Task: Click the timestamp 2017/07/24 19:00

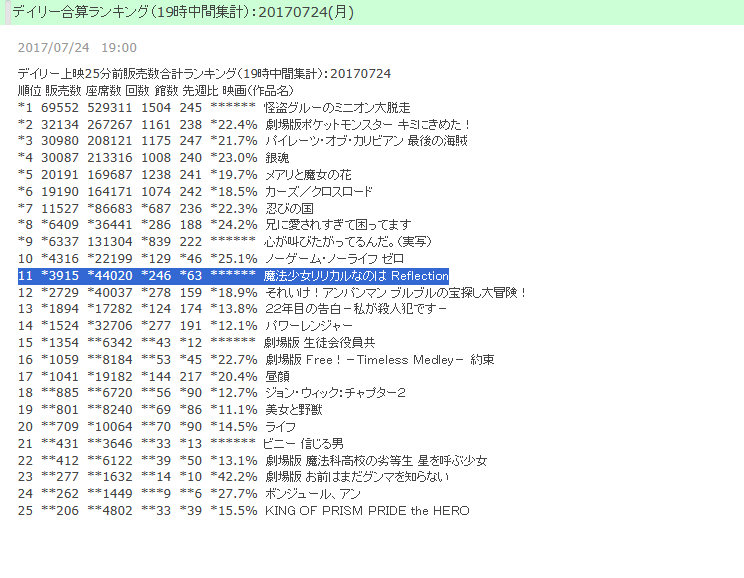Action: tap(77, 47)
